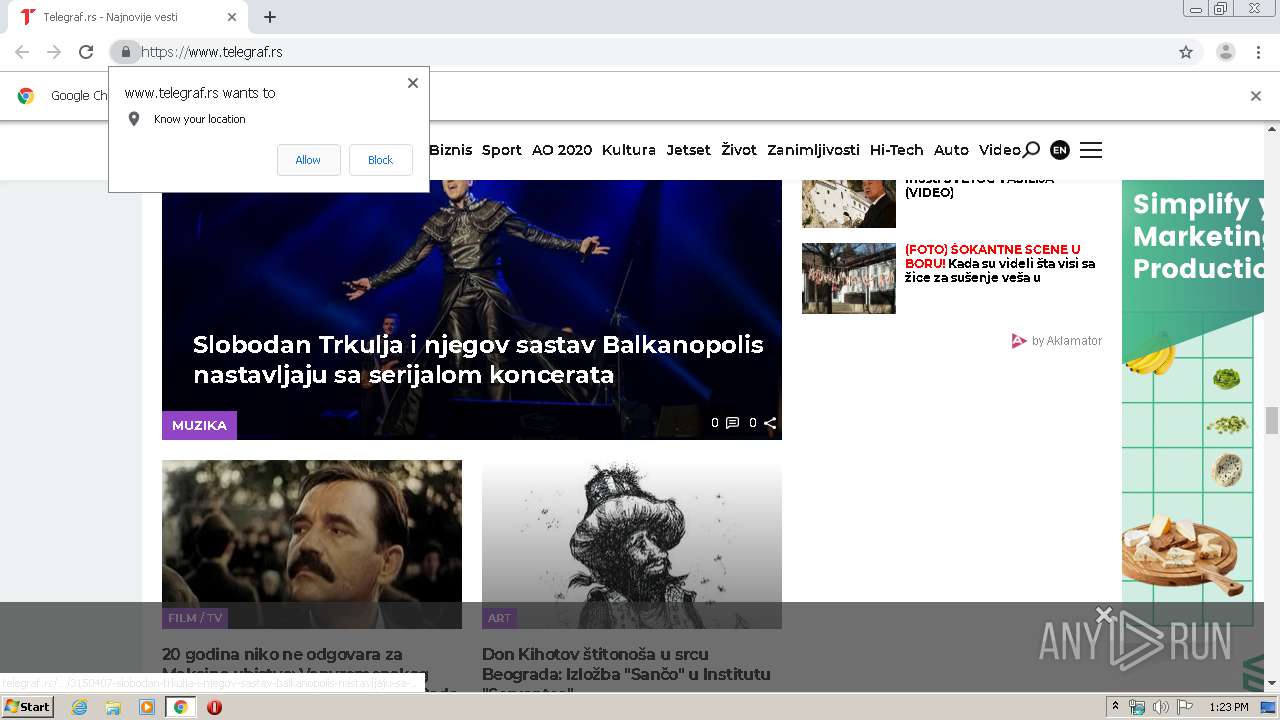This screenshot has width=1280, height=720.
Task: Open Sančo sketch article thumbnail
Action: [x=632, y=544]
